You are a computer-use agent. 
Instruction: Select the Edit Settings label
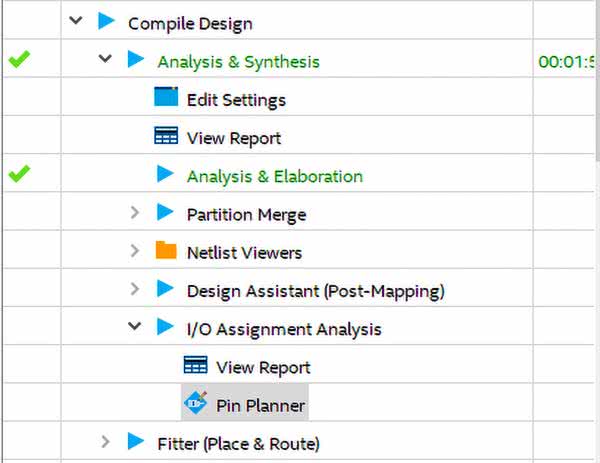point(236,99)
